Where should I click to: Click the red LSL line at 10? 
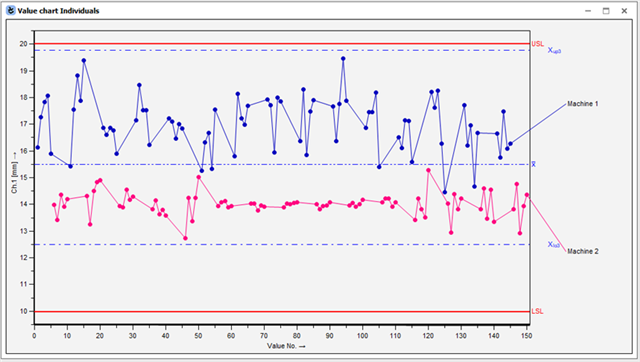coord(282,311)
